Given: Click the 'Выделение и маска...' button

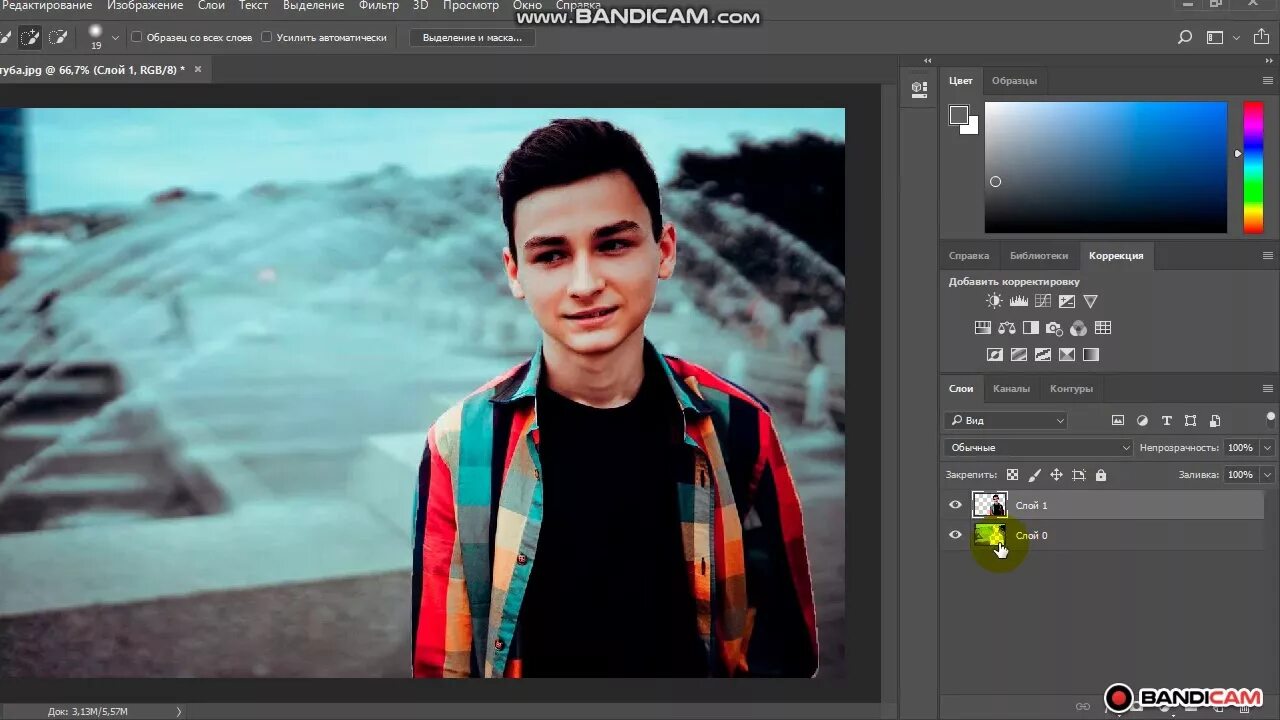Looking at the screenshot, I should click(x=473, y=37).
